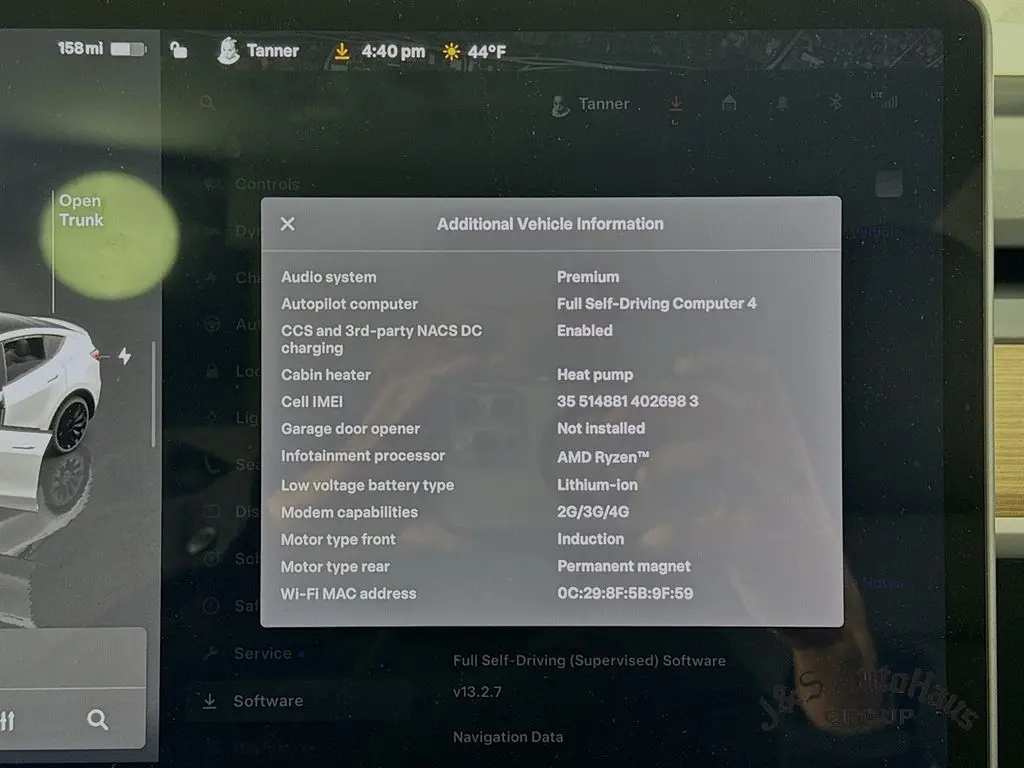Close the Additional Vehicle Information dialog
This screenshot has width=1024, height=768.
pyautogui.click(x=287, y=224)
